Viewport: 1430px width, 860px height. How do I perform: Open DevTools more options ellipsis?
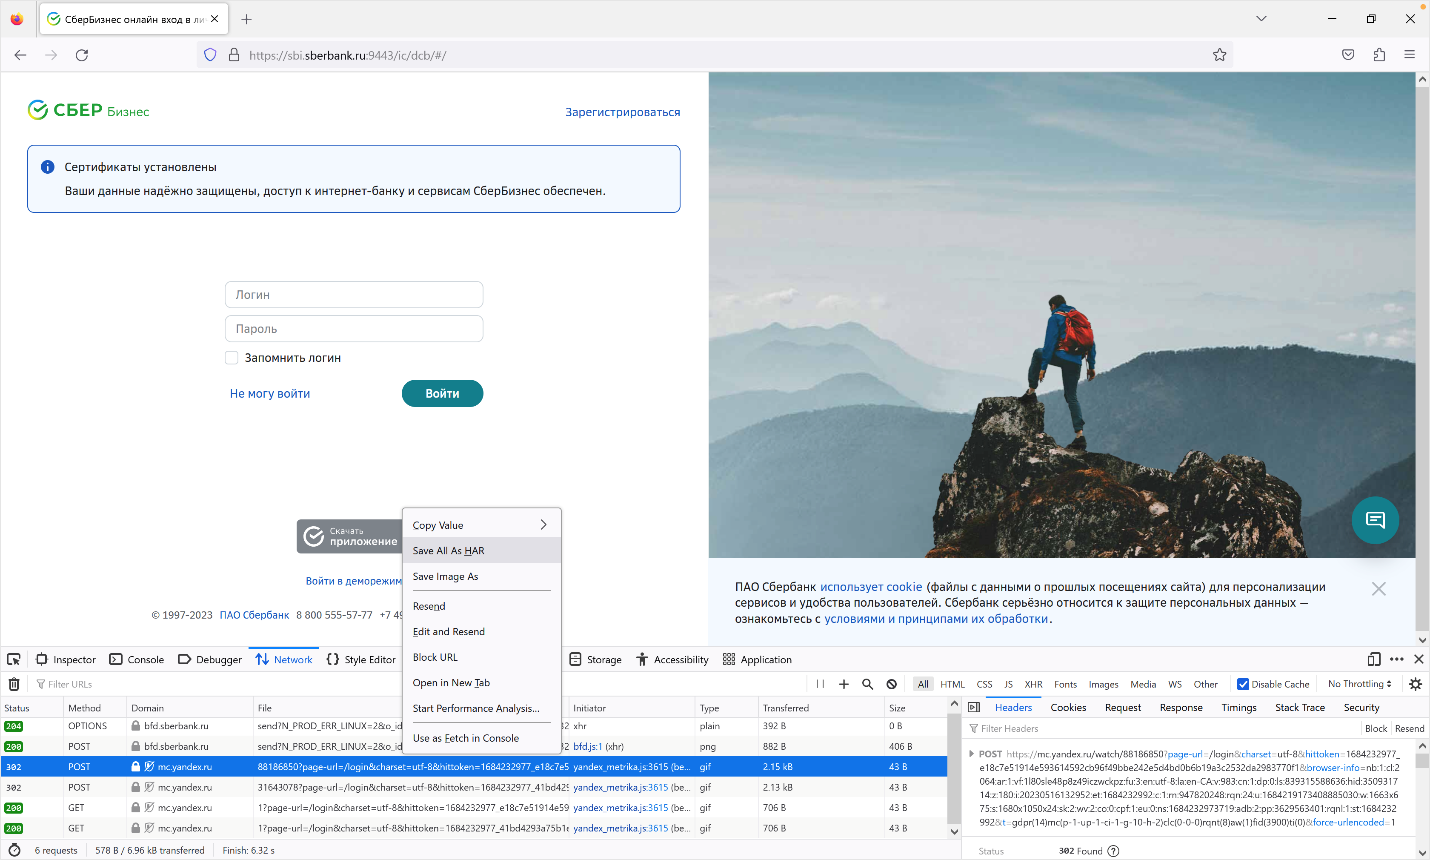(x=1397, y=659)
